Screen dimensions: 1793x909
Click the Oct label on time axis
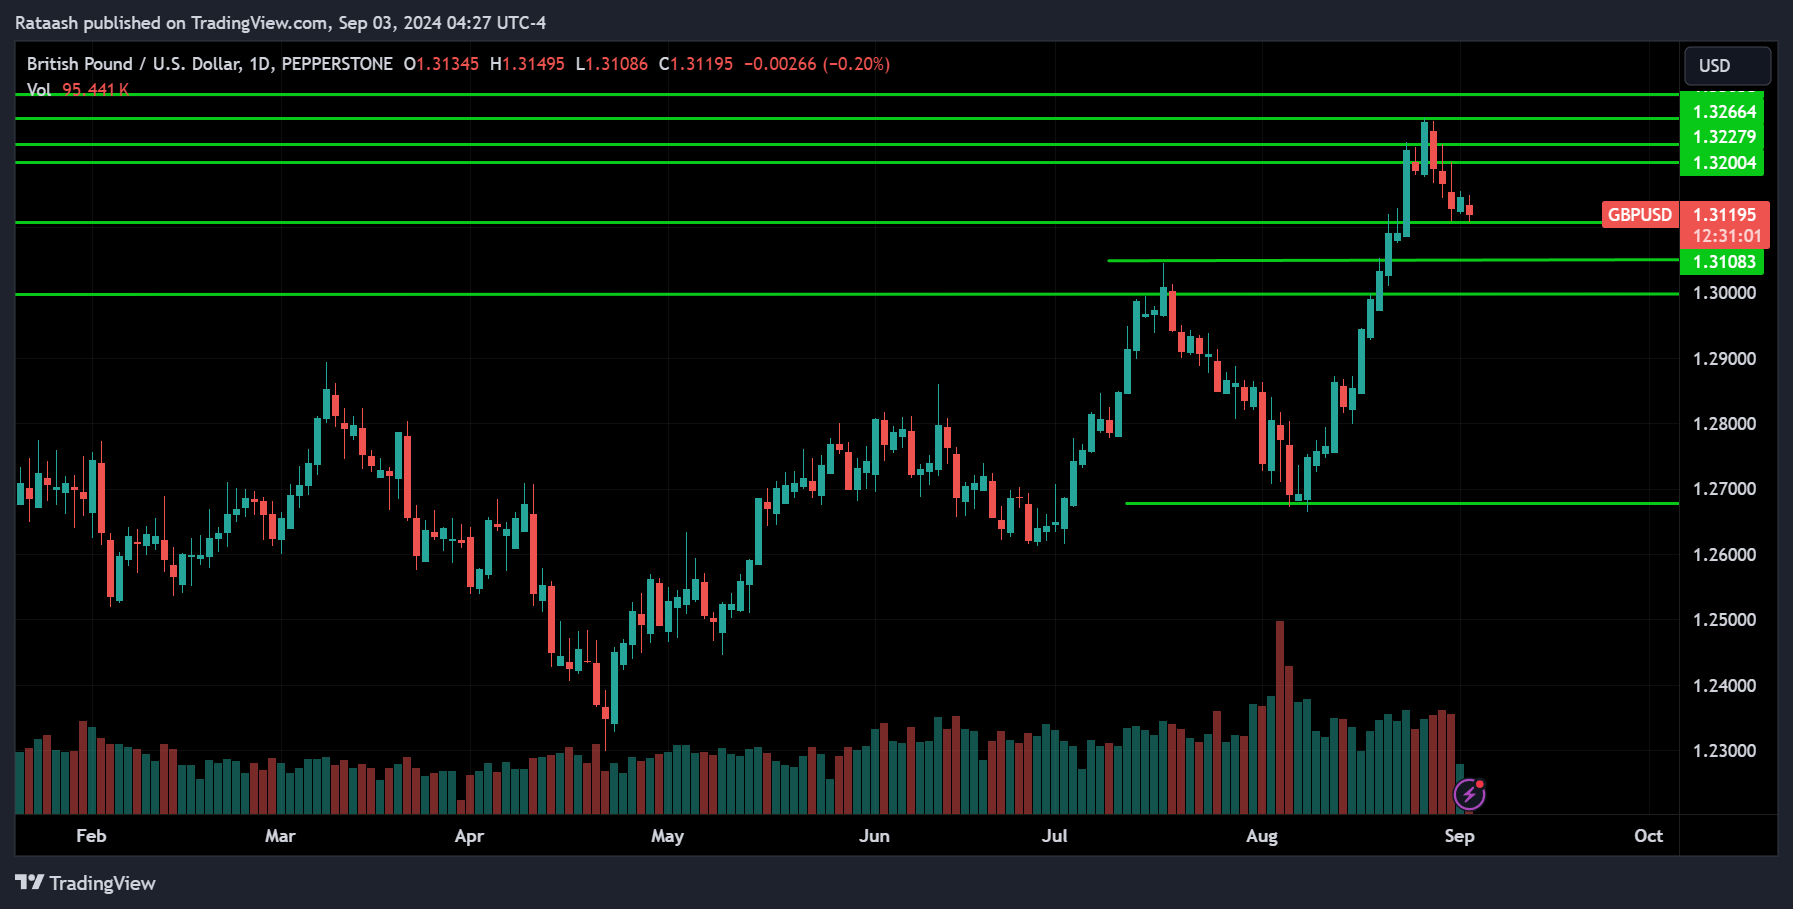tap(1648, 836)
